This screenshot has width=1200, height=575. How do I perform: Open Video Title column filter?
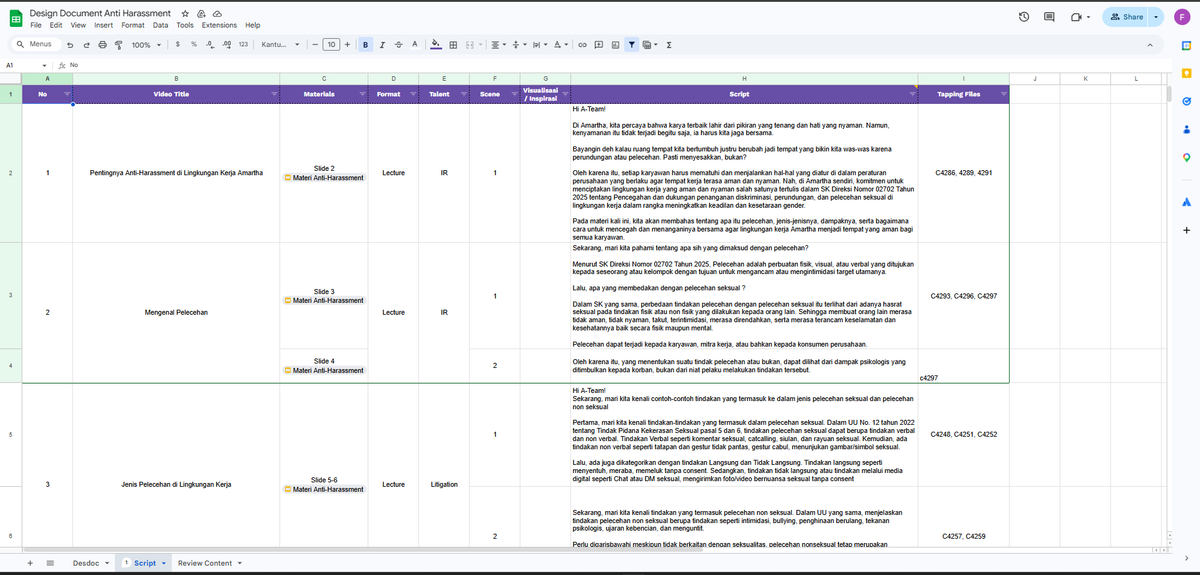(x=274, y=94)
